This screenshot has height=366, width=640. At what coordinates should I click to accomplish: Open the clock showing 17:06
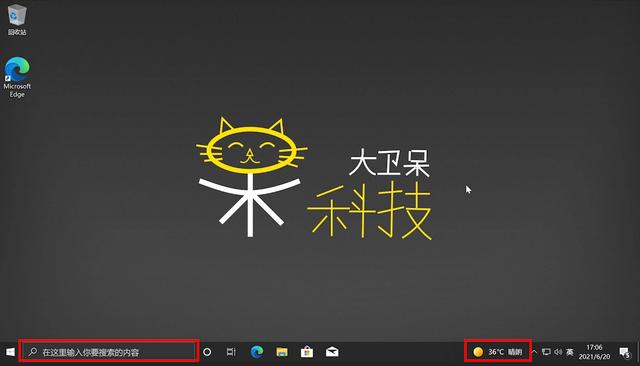[594, 352]
